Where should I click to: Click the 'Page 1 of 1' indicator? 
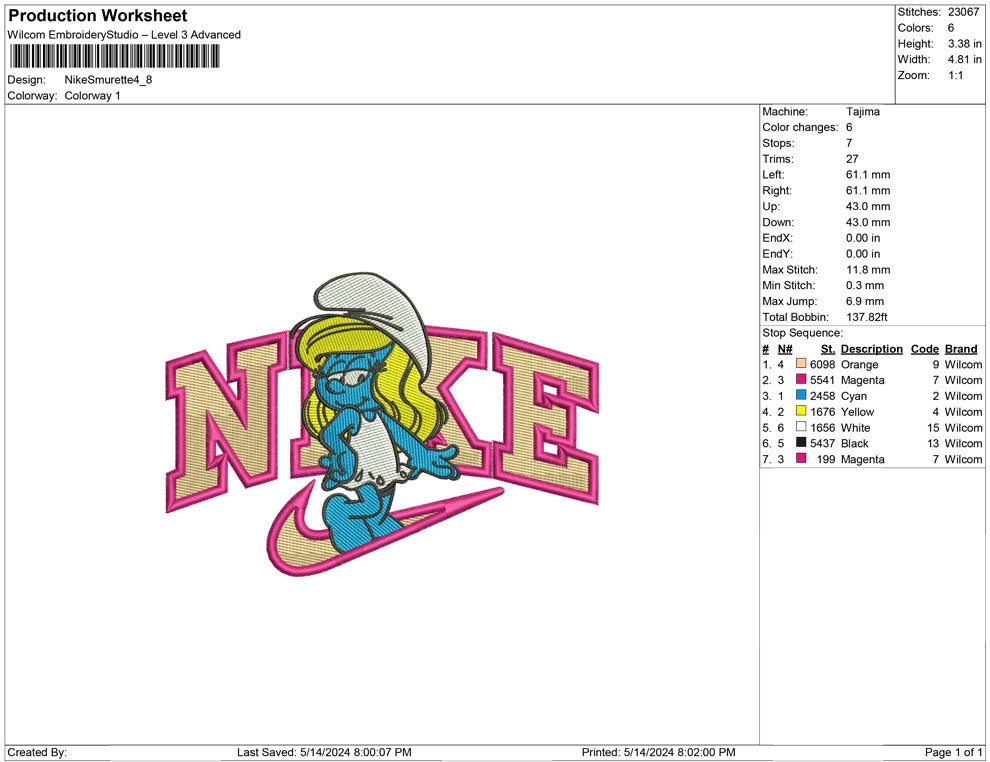pos(953,752)
